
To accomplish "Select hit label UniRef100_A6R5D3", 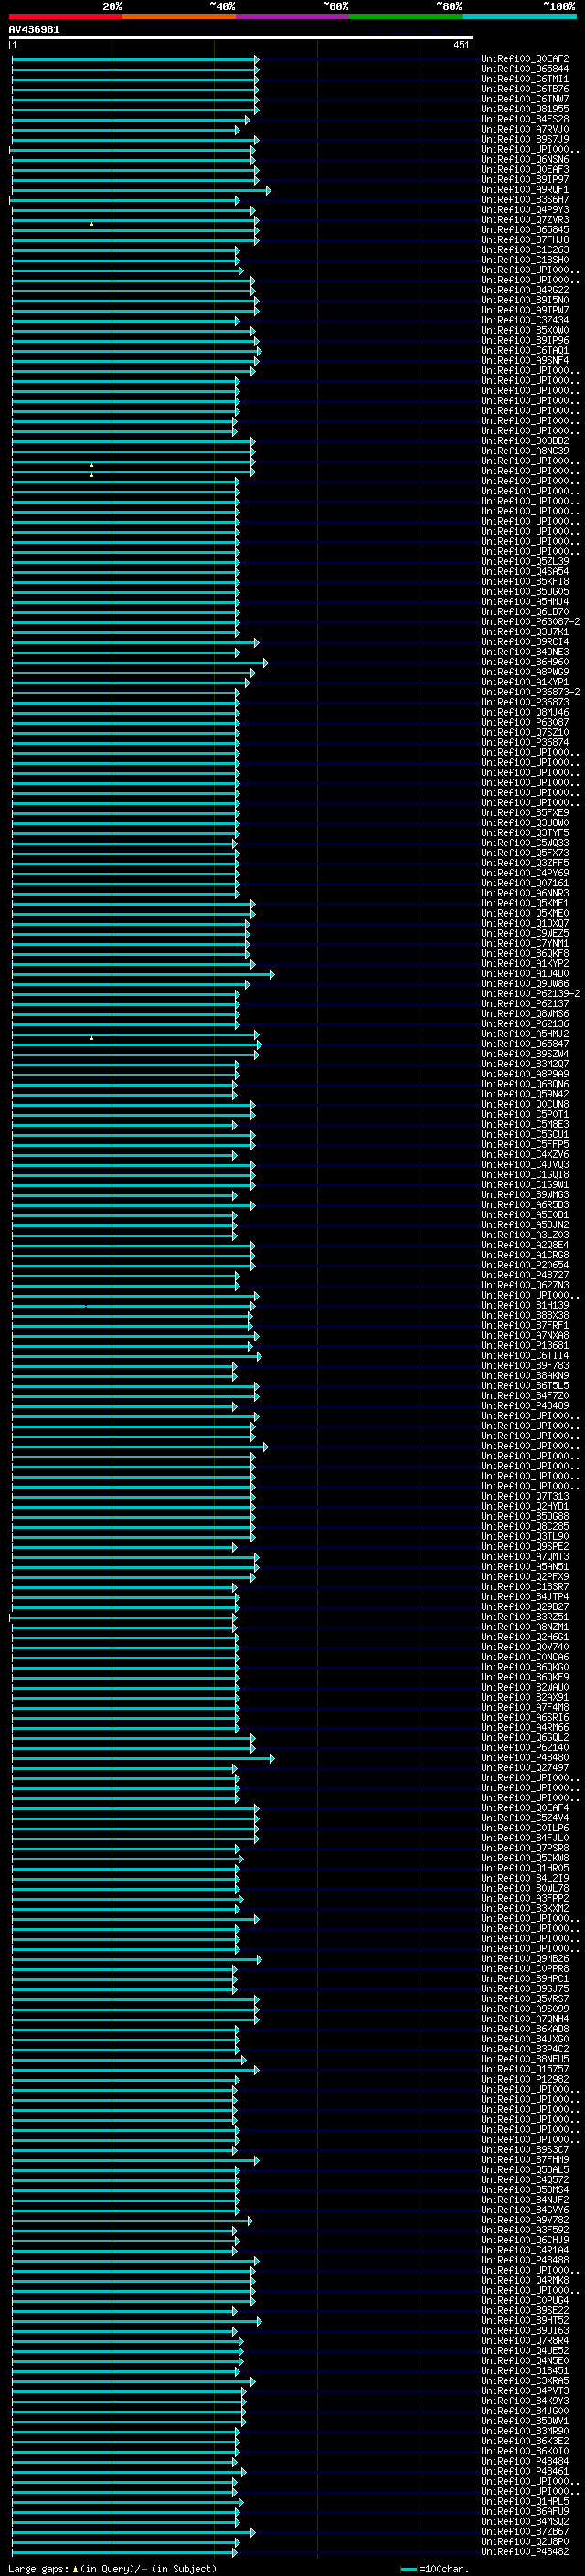I will (524, 1205).
